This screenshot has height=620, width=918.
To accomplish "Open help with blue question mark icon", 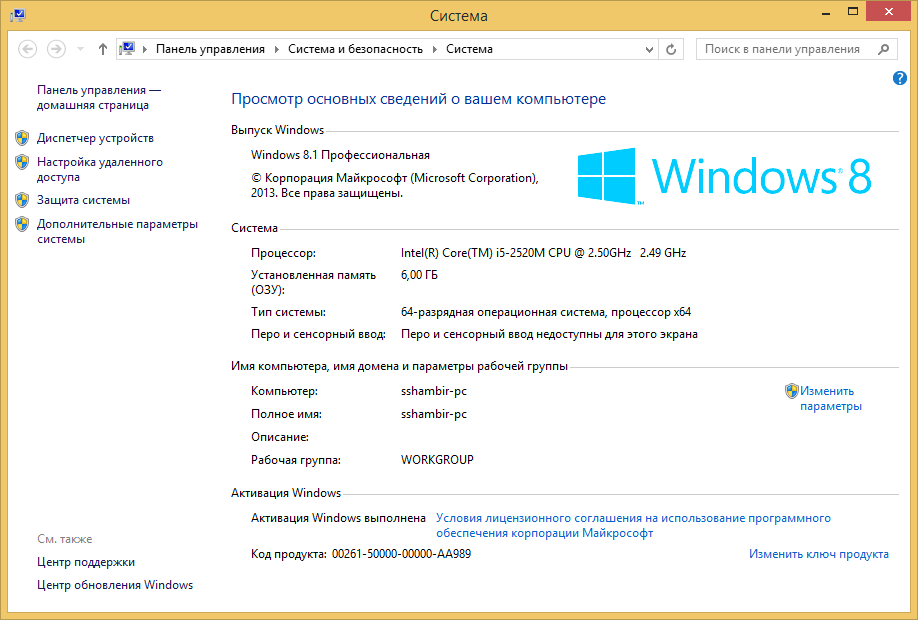I will [x=899, y=78].
